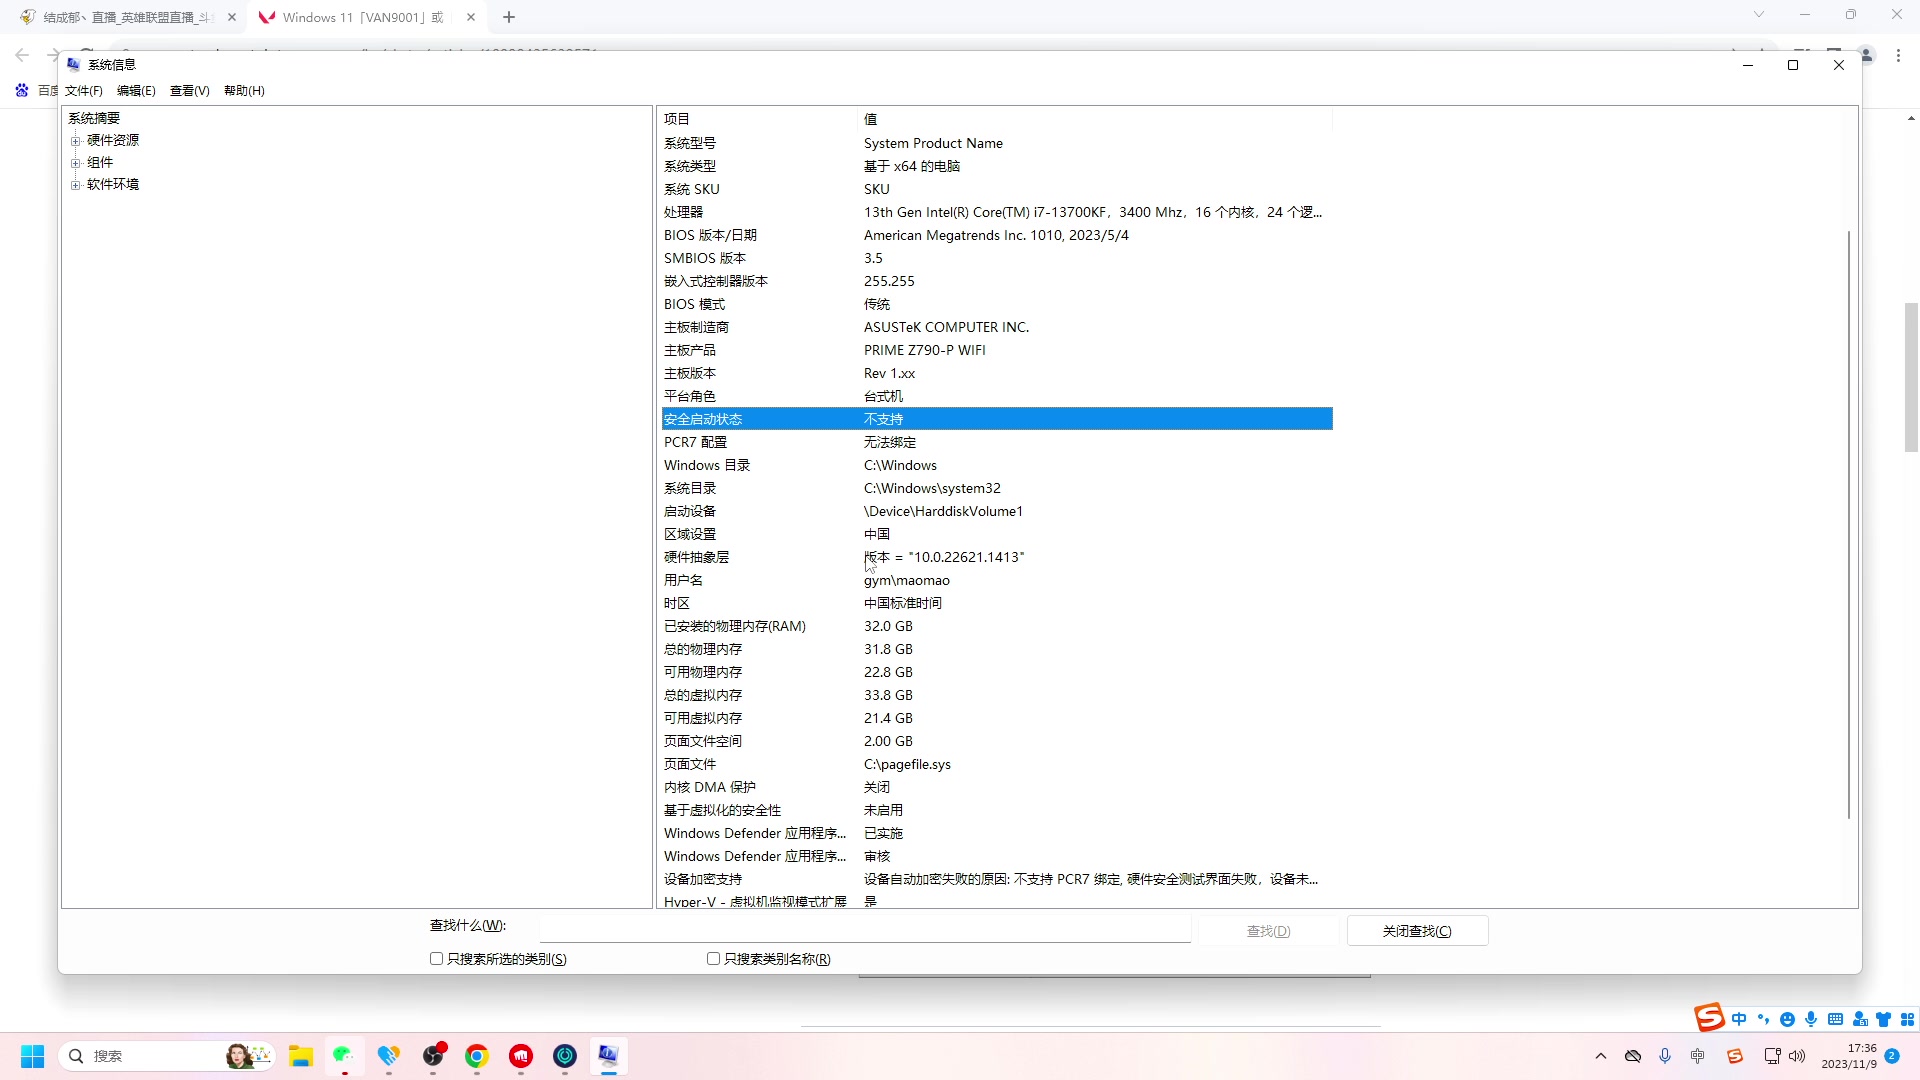1920x1080 pixels.
Task: Open the taskbar clock and date
Action: 1849,1056
